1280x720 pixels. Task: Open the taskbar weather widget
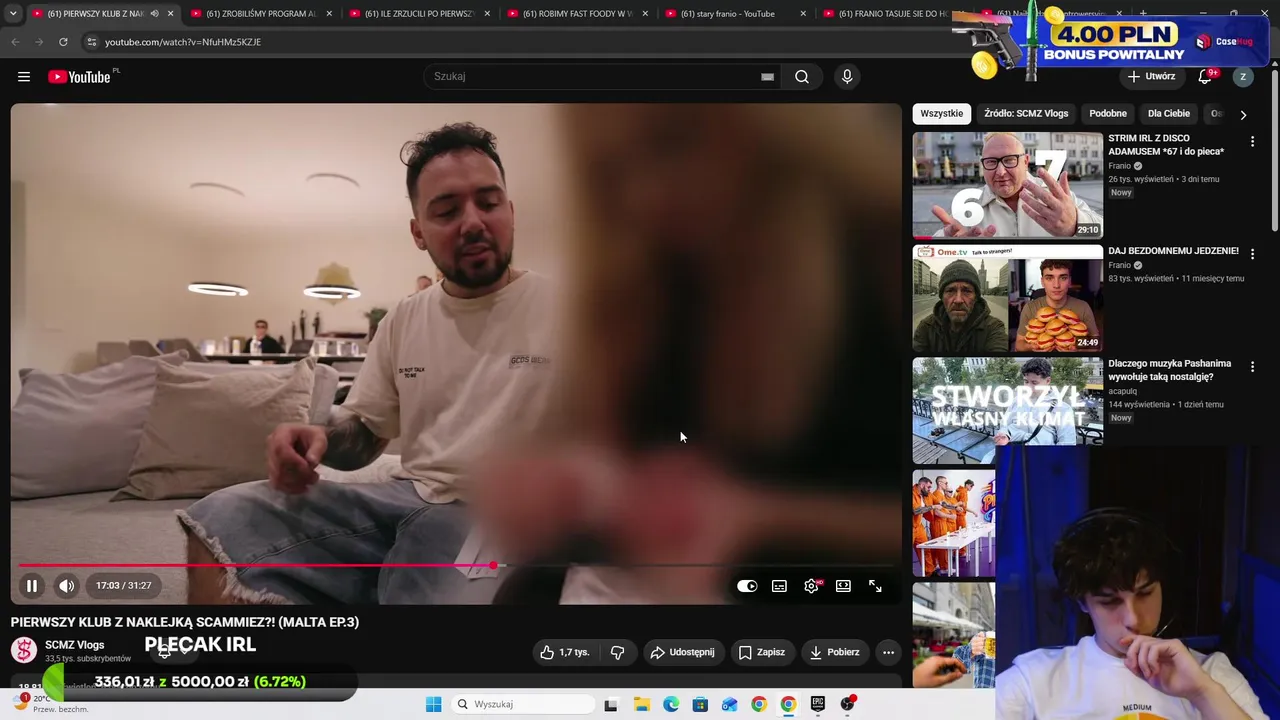click(x=52, y=703)
